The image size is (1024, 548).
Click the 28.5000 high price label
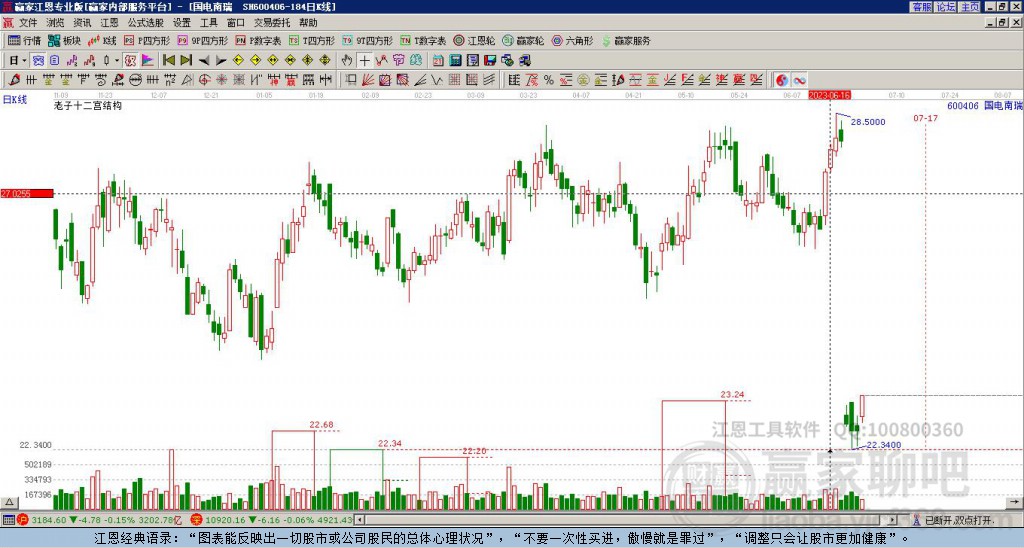(x=868, y=122)
